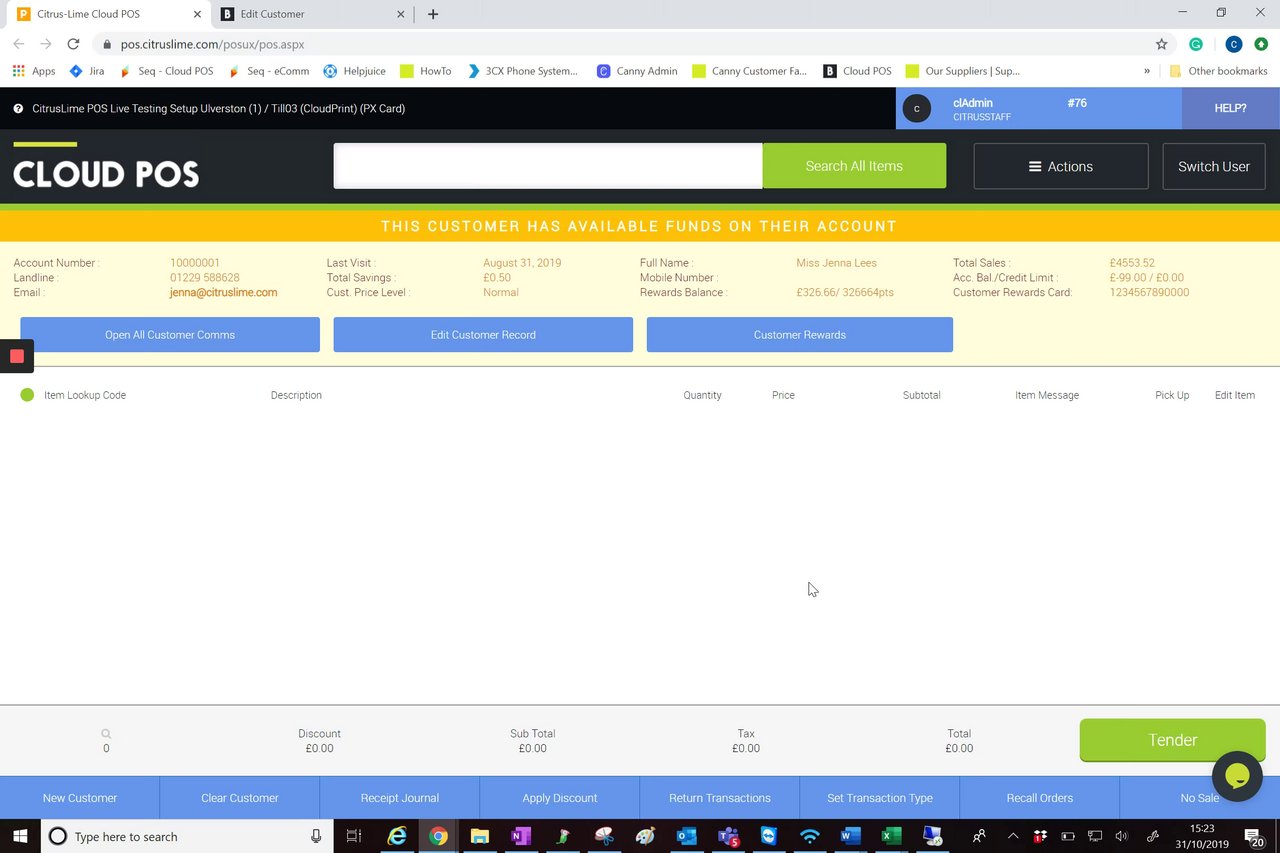Open the notification center icon

[1254, 836]
